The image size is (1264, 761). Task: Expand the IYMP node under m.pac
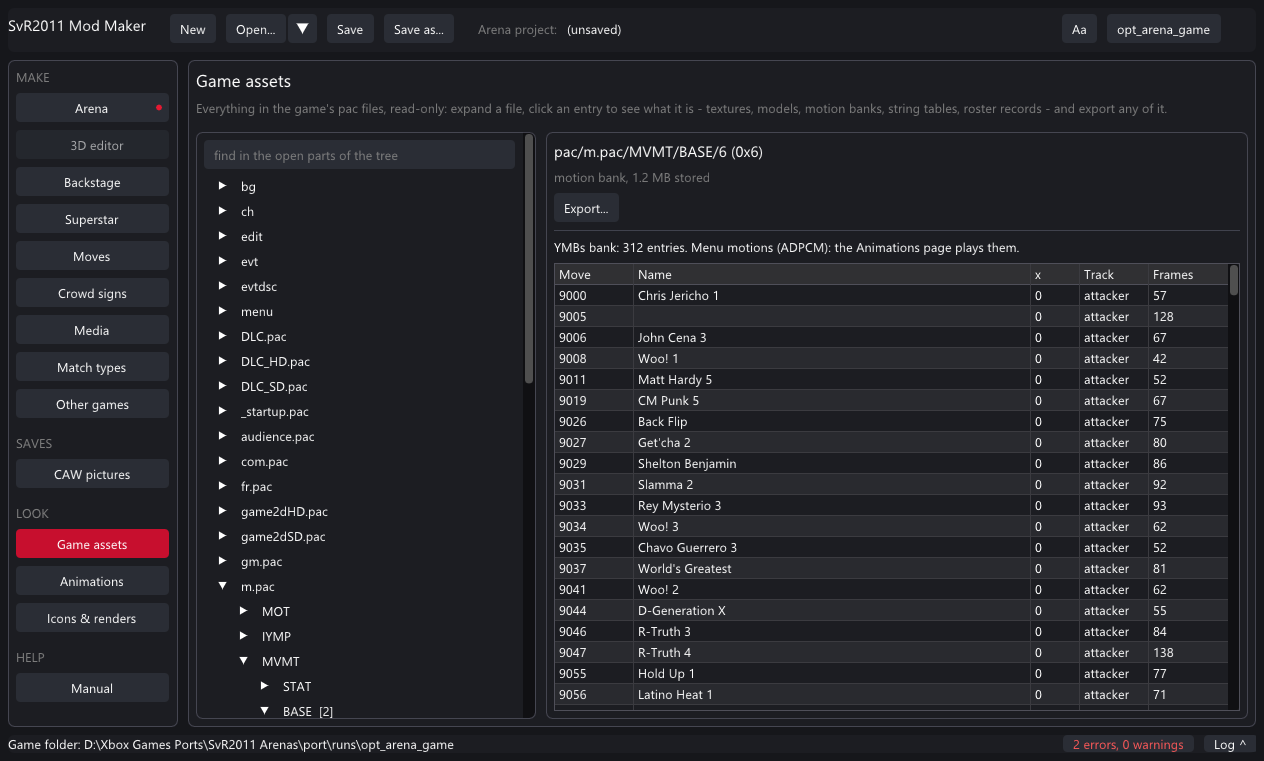(x=244, y=636)
